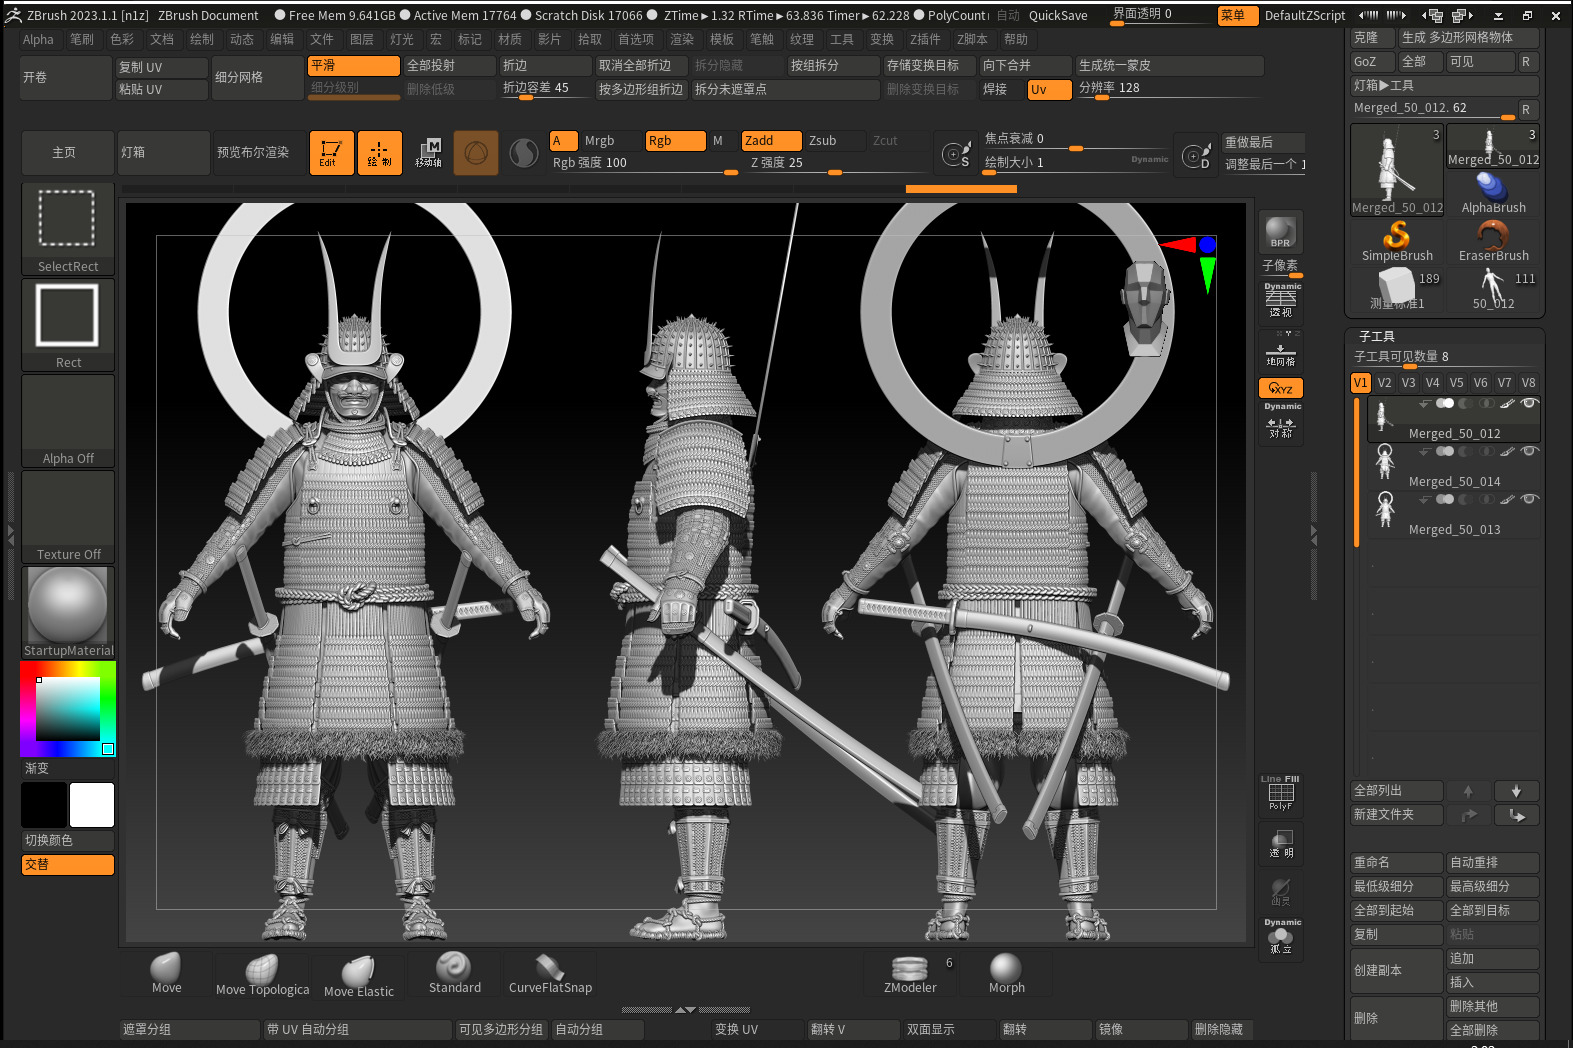Toggle the 平滑 (smooth) option

354,66
